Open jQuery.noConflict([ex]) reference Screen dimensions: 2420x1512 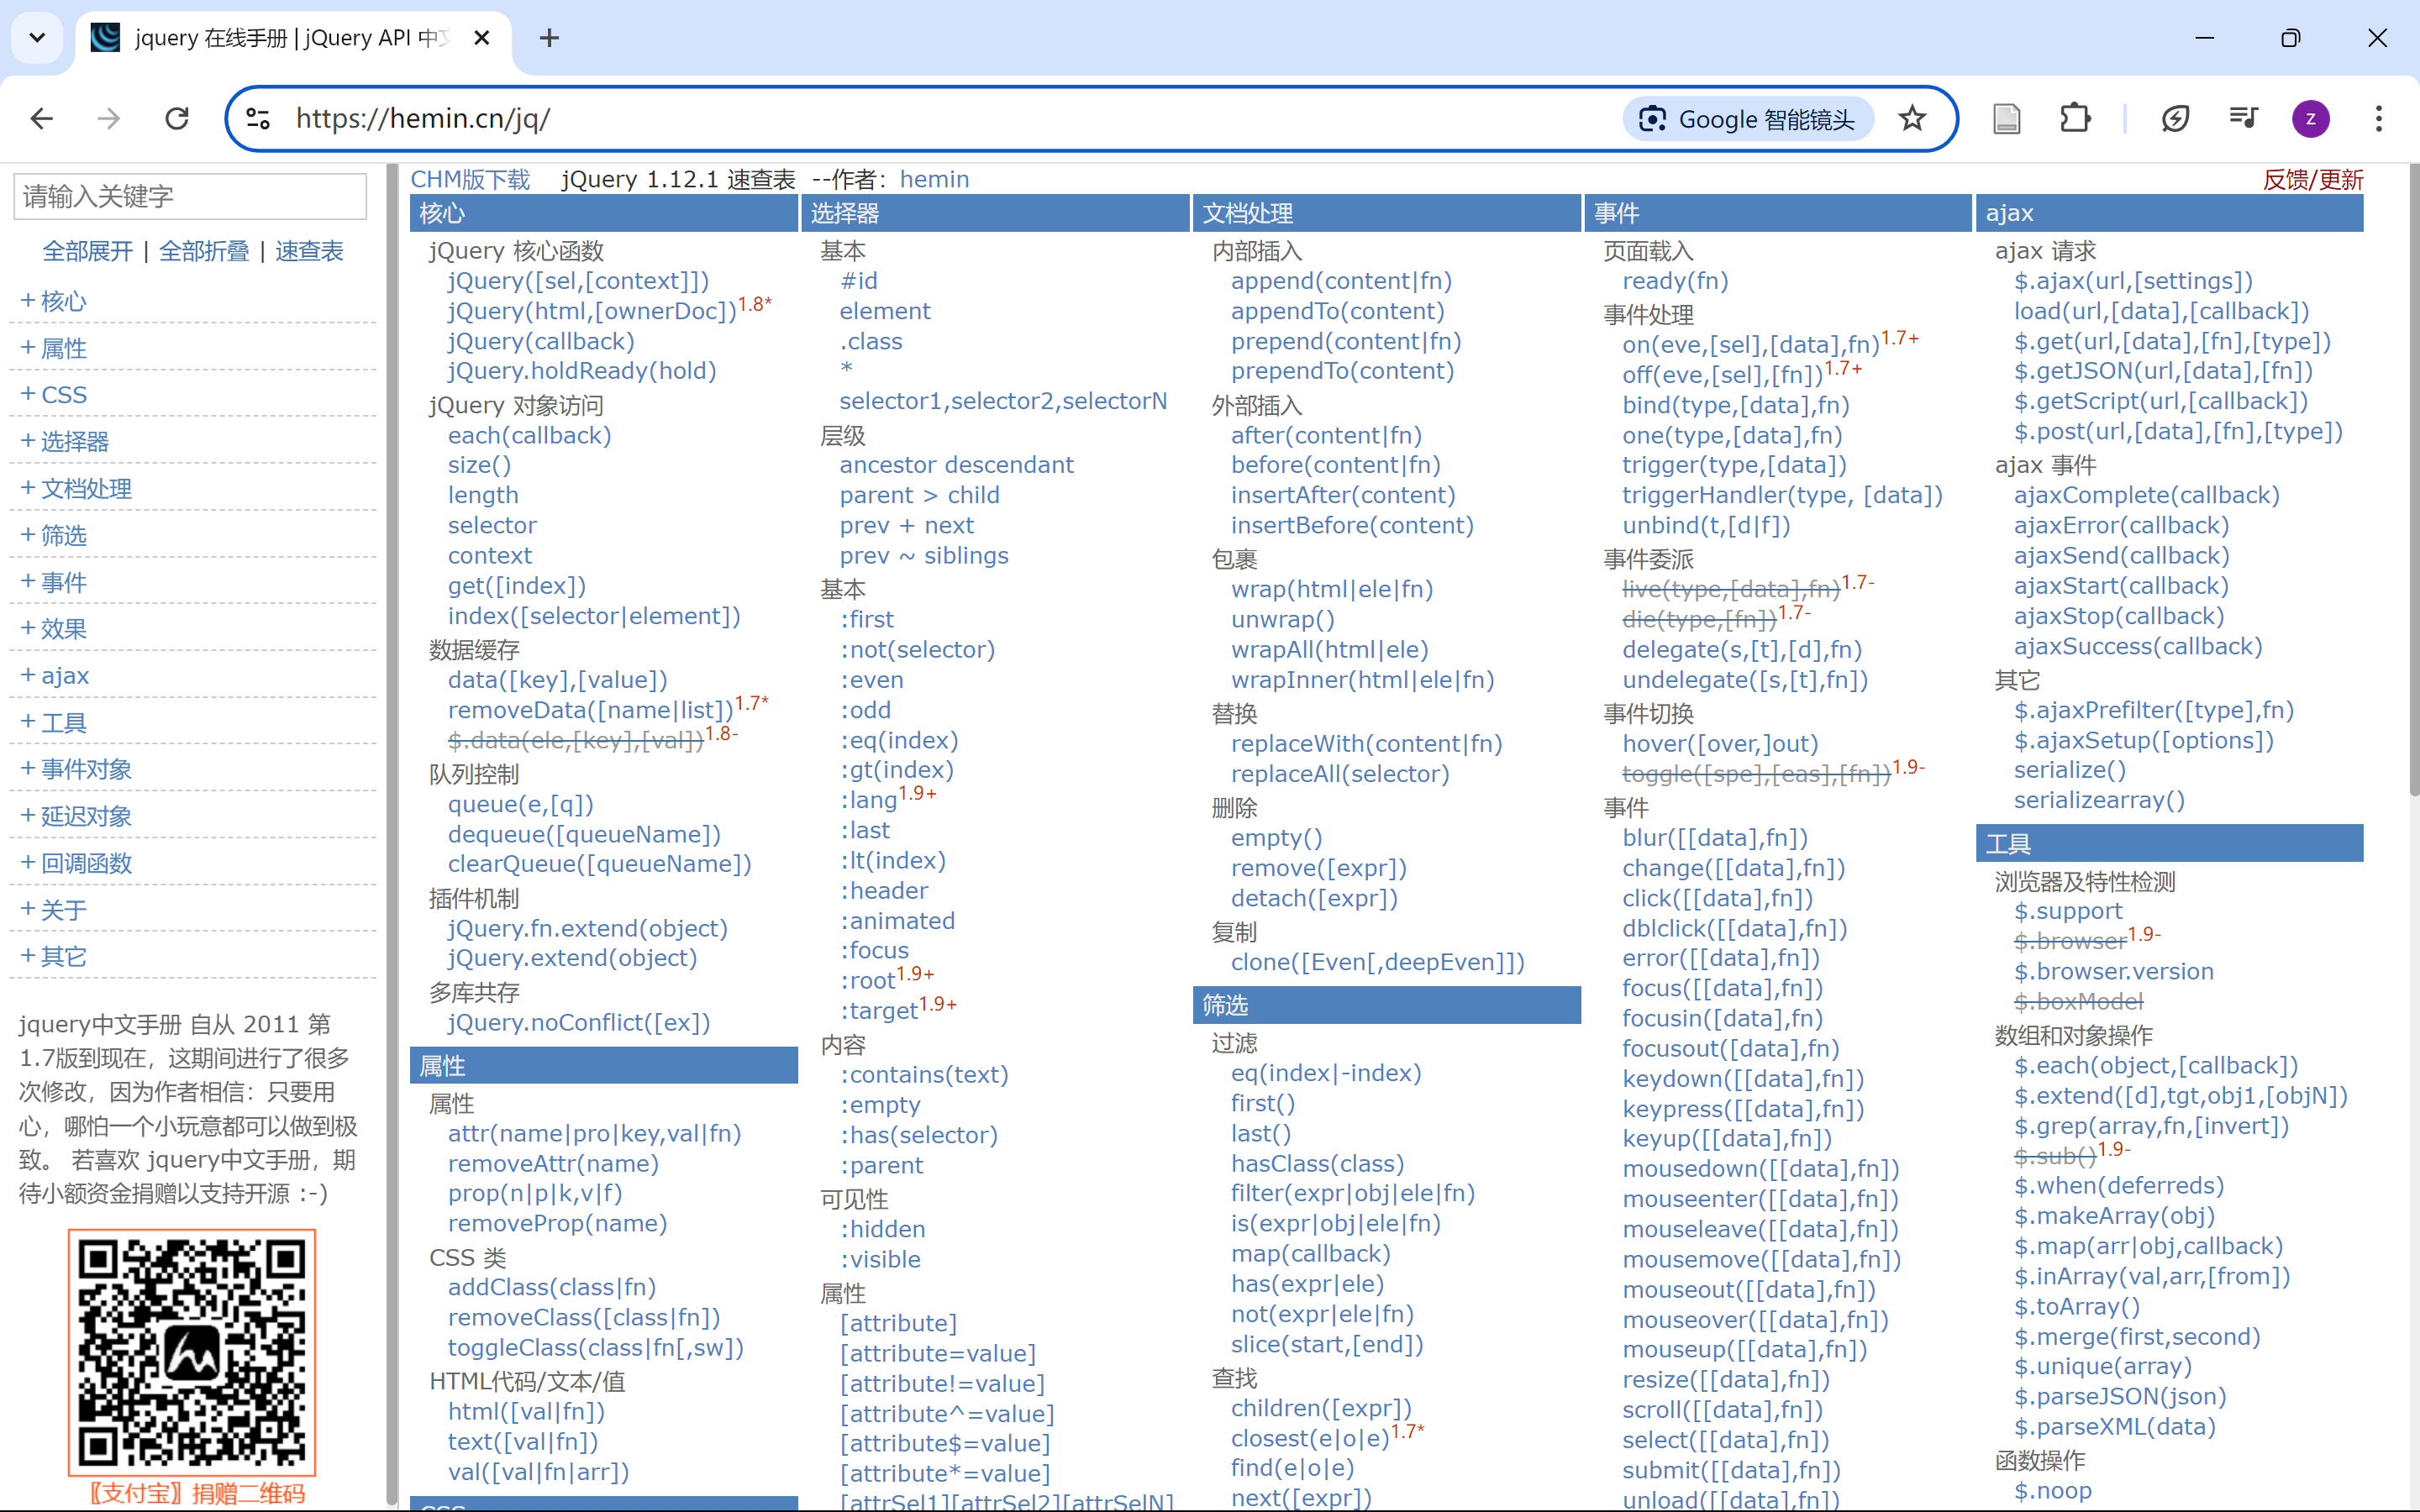click(579, 1023)
